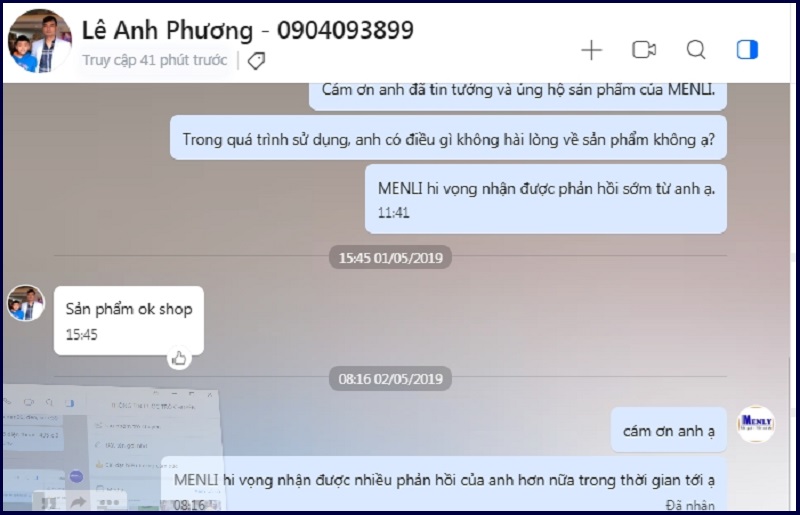Image resolution: width=800 pixels, height=515 pixels.
Task: Click the sender avatar next to incoming message
Action: pyautogui.click(x=26, y=303)
